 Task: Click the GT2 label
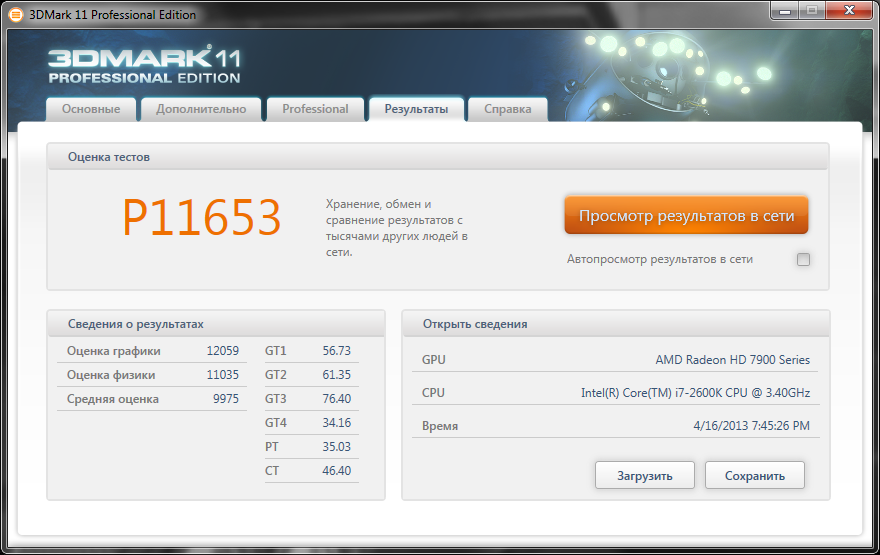(276, 375)
